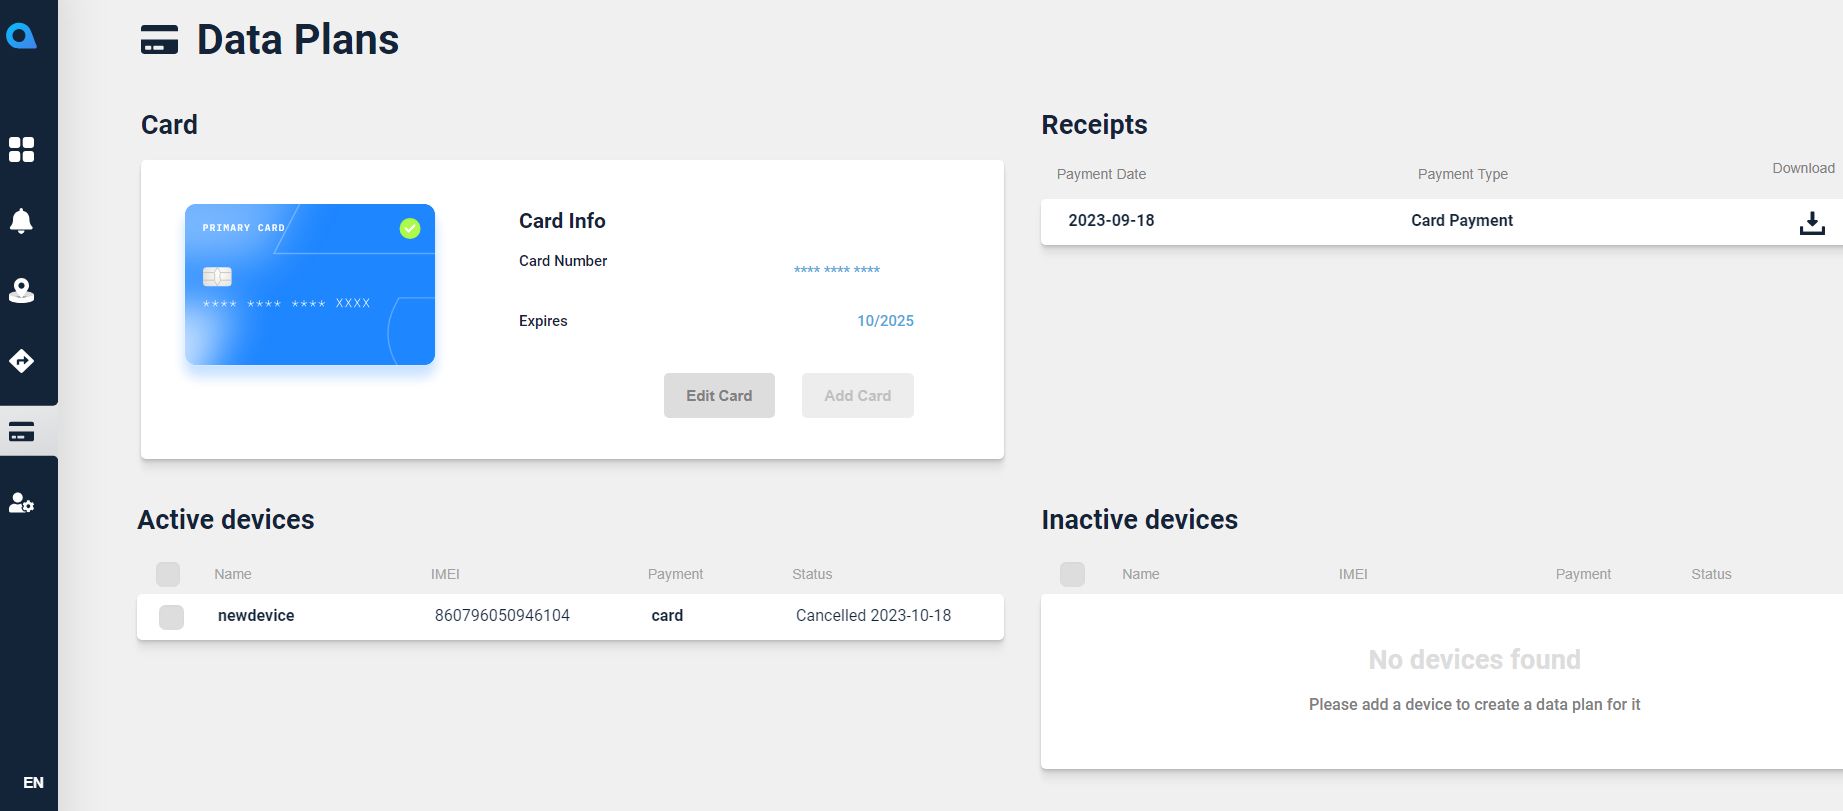Viewport: 1843px width, 811px height.
Task: Download the 2023-09-18 receipt
Action: click(x=1811, y=223)
